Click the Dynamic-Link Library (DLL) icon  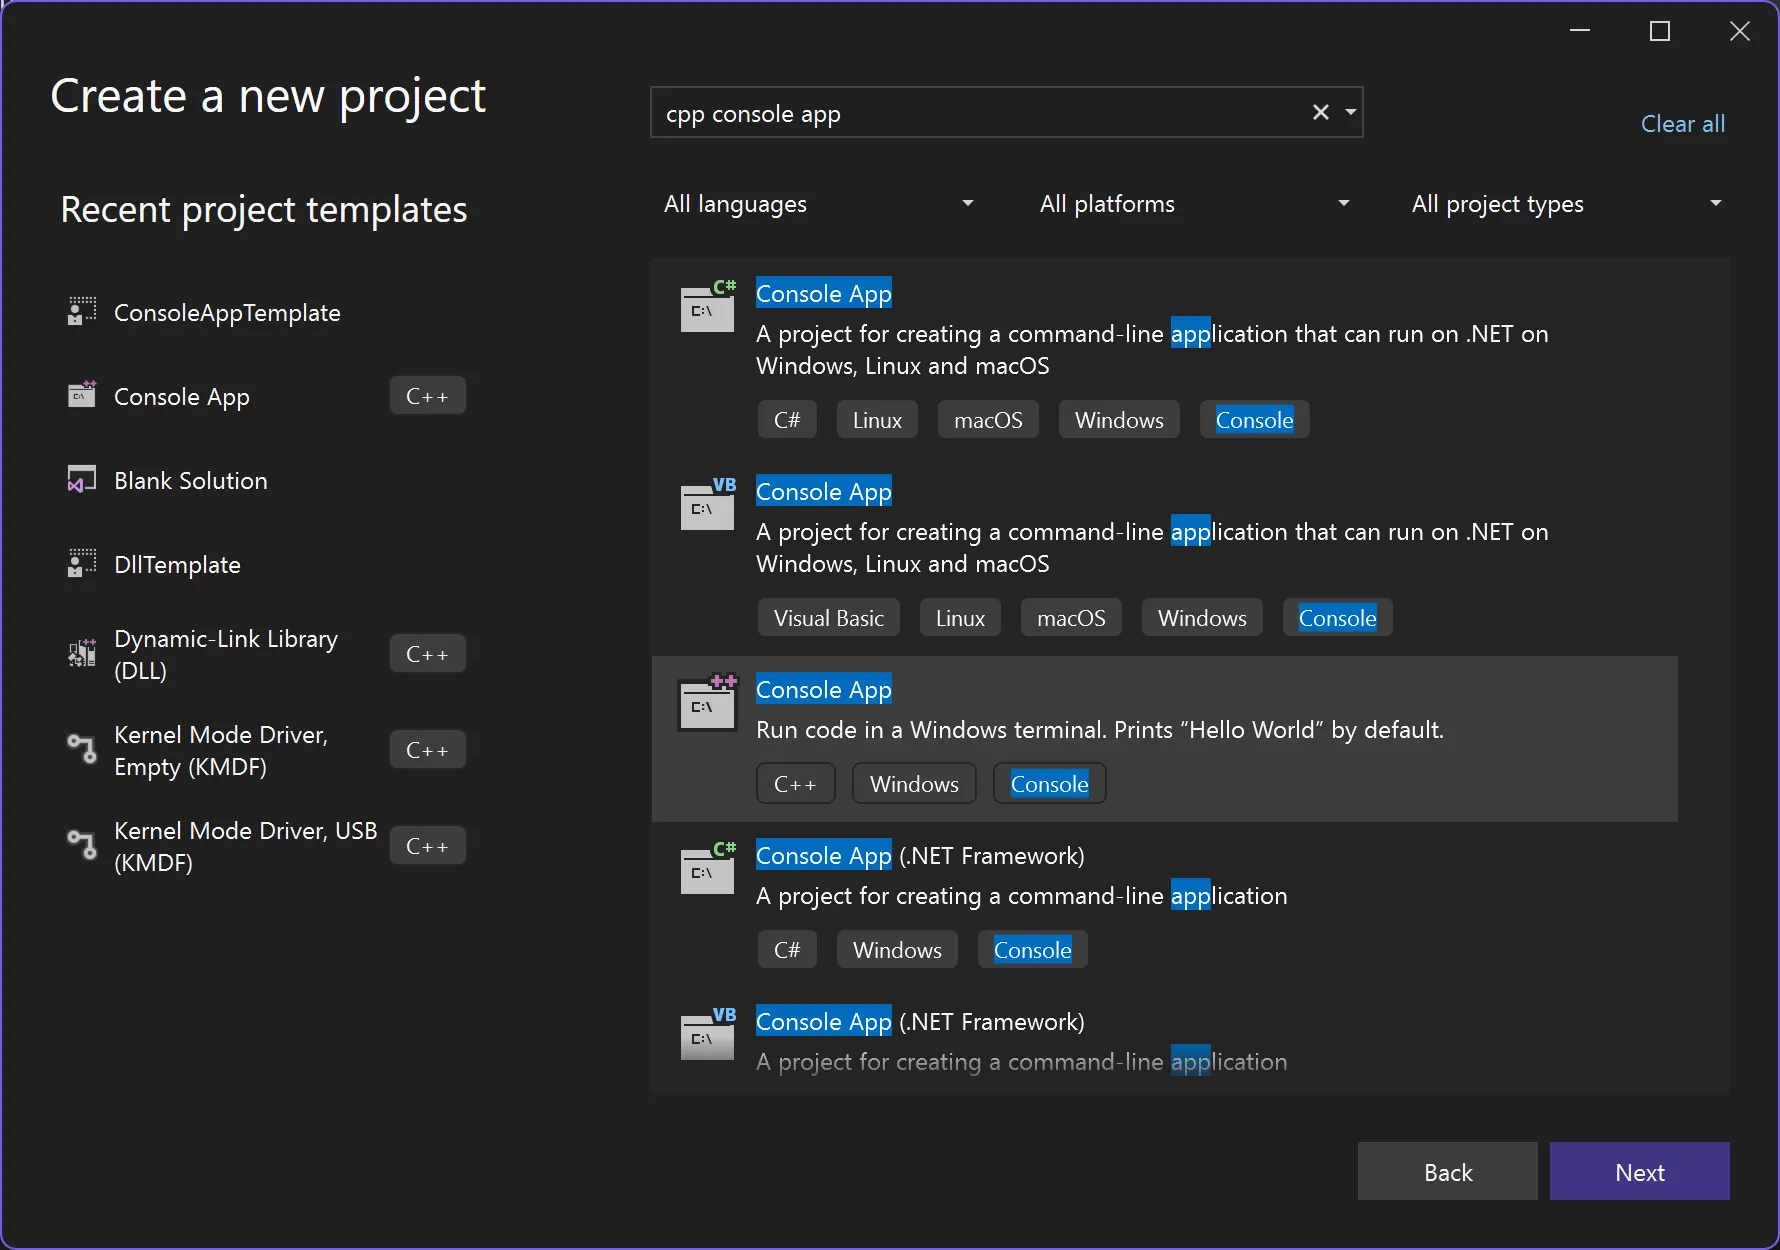[82, 654]
